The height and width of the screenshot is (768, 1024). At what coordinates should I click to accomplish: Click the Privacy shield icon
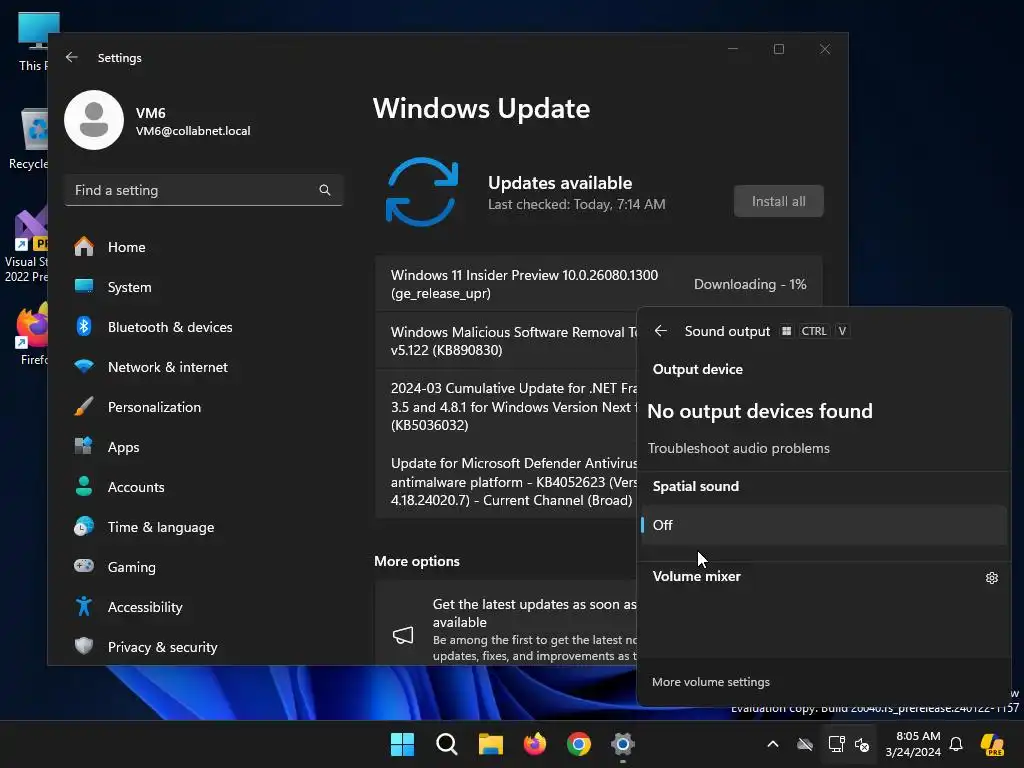(x=84, y=646)
